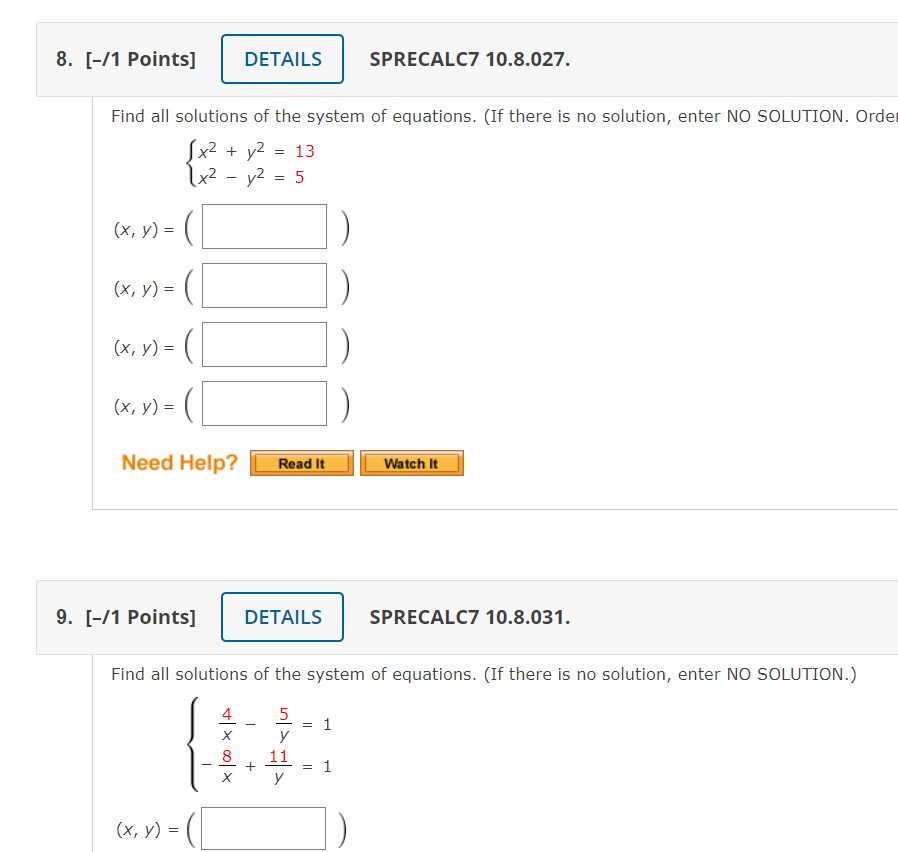Screen dimensions: 898x852
Task: Focus the (x, y) answer box in question 9
Action: 264,828
